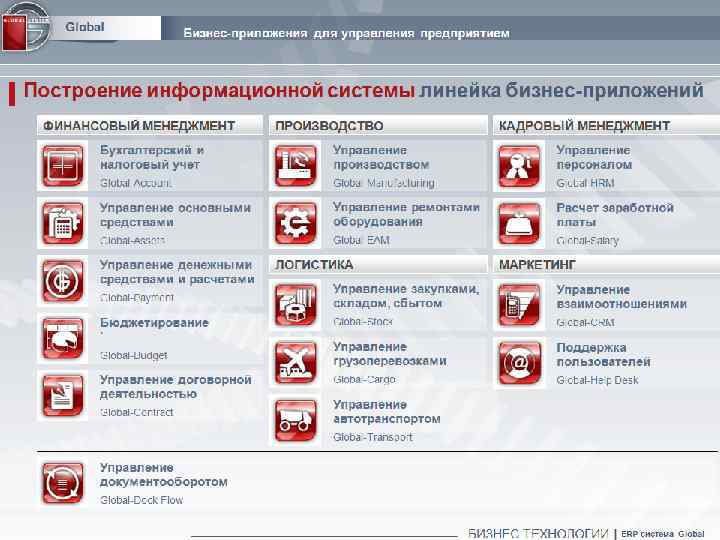Click the purchasing and warehouse stock icon
Screen dimensions: 720x540
(295, 304)
